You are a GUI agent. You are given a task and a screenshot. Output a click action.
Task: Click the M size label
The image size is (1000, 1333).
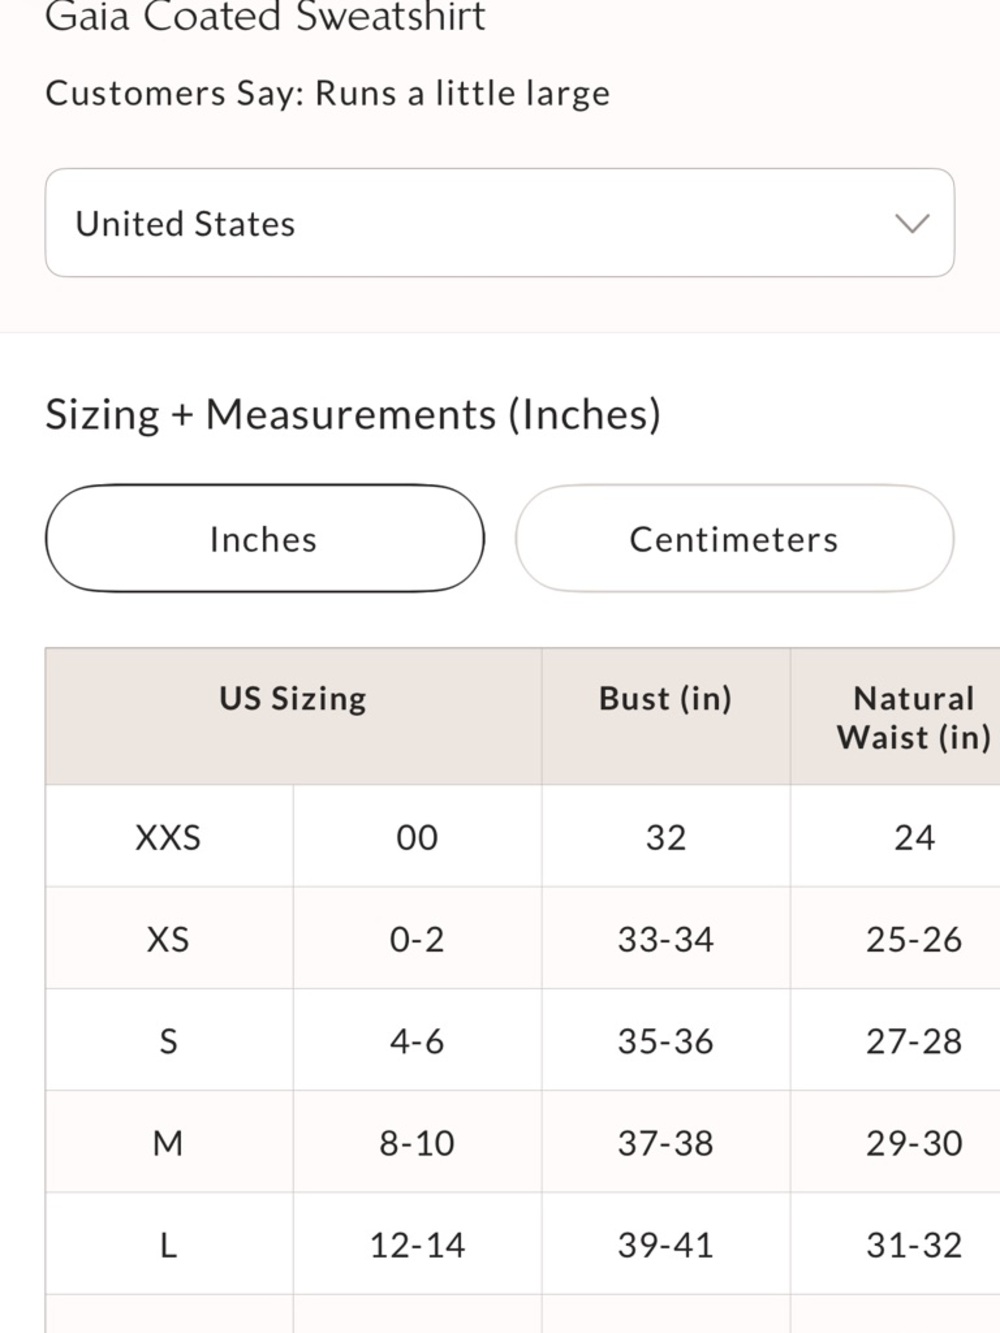pos(168,1143)
